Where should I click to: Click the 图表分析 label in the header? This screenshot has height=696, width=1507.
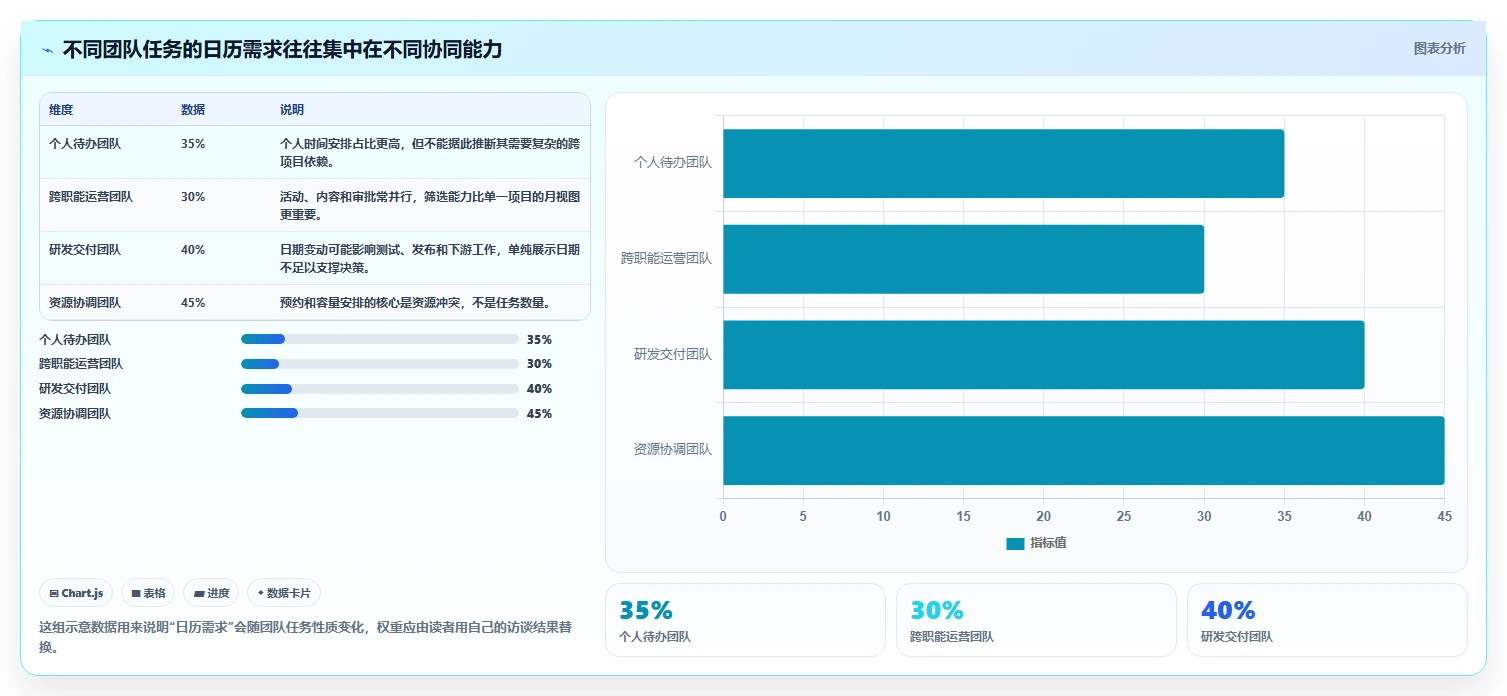[1439, 48]
